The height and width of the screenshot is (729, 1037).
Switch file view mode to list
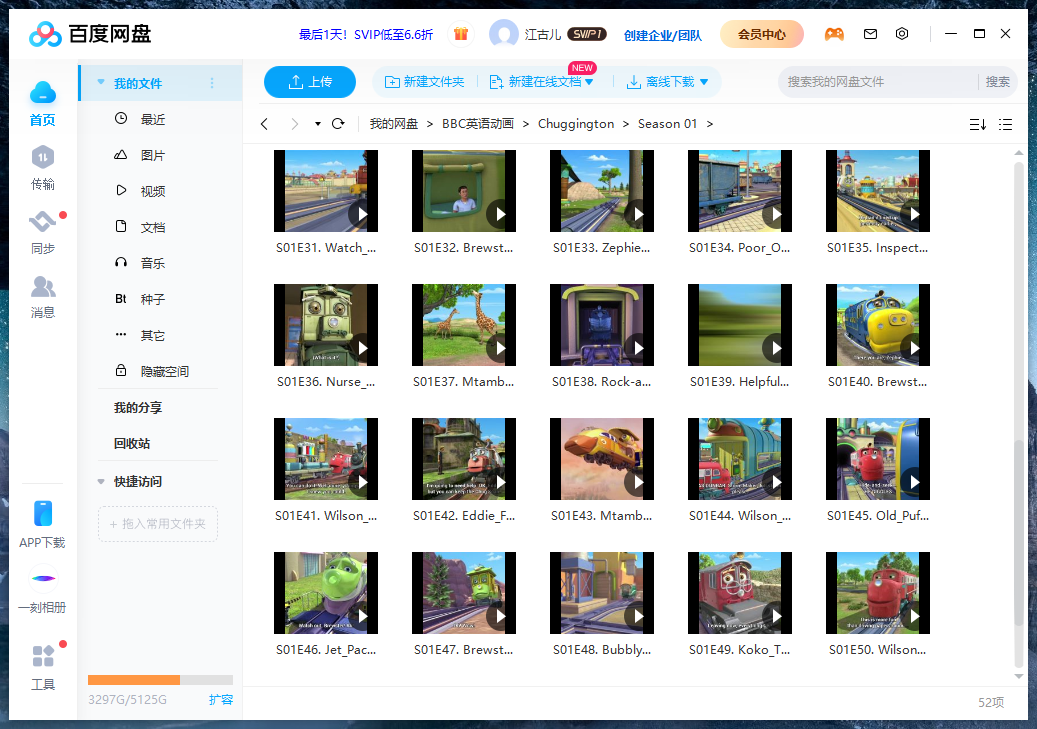pos(1006,124)
